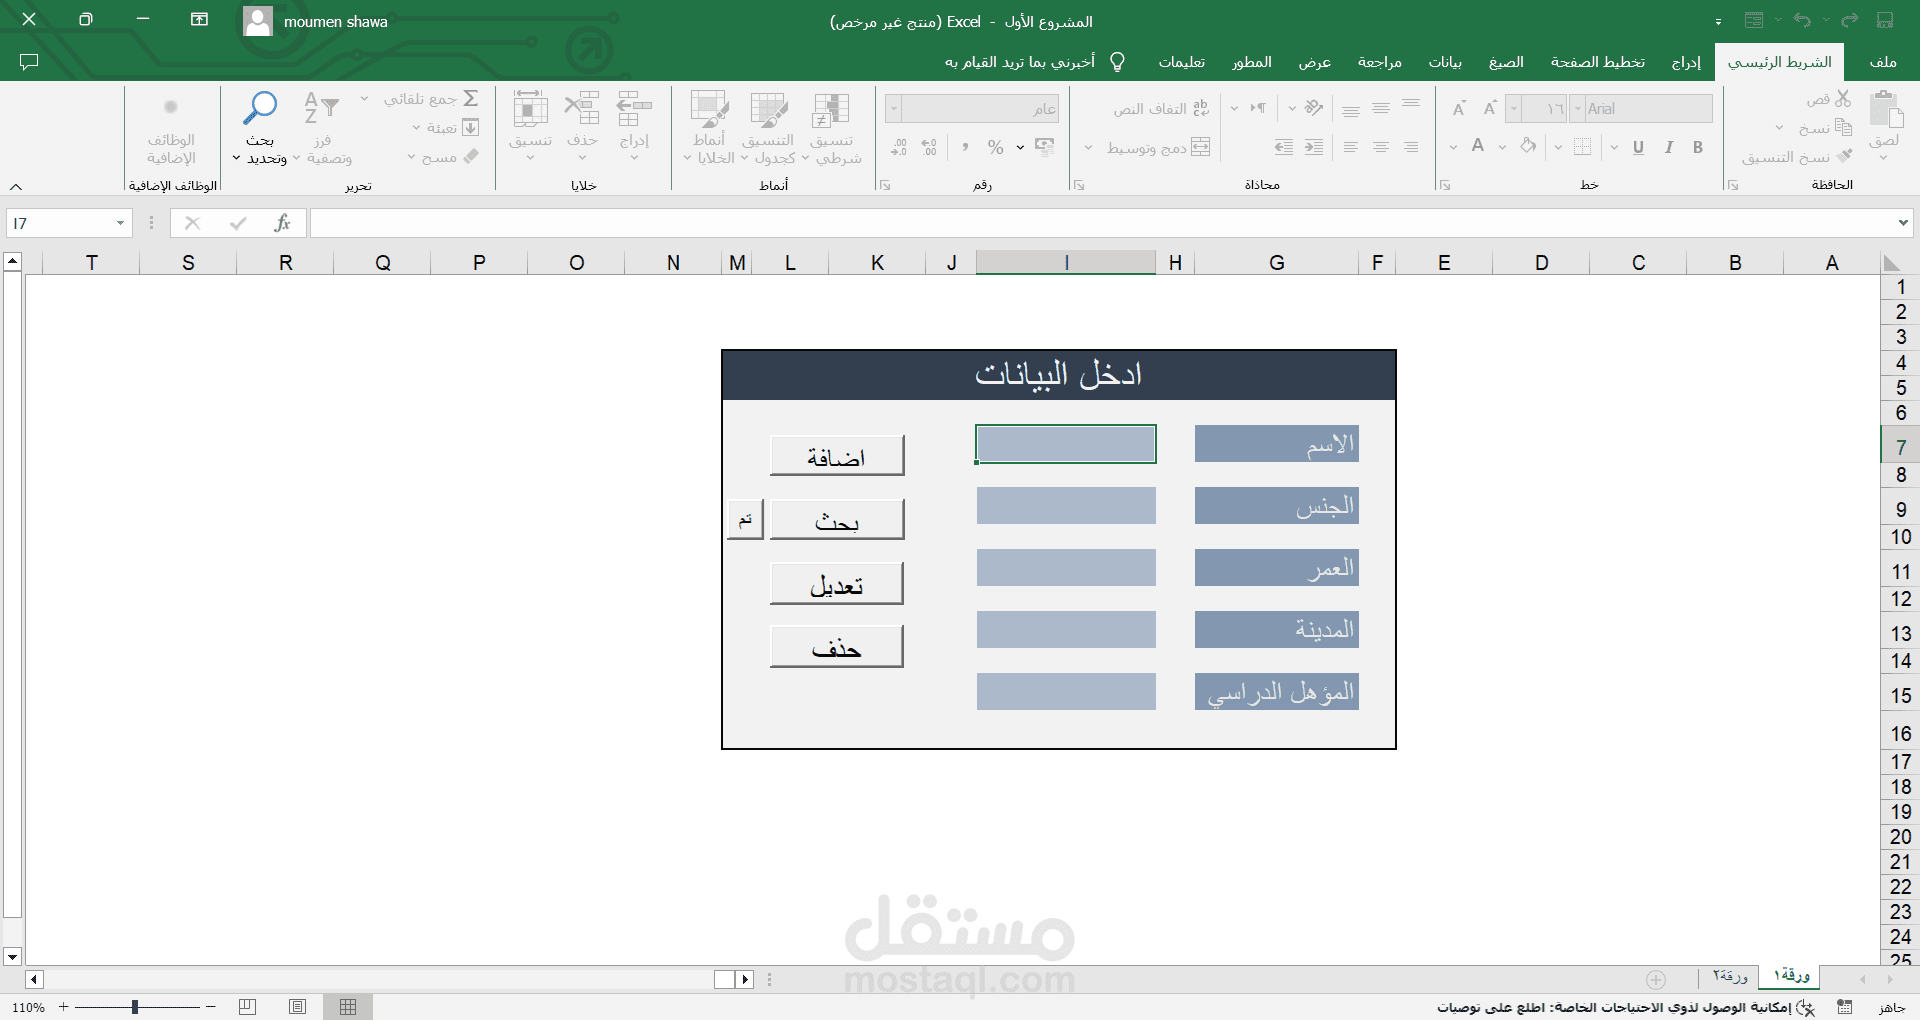
Task: Decrease font size with smaller A icon
Action: point(1459,108)
